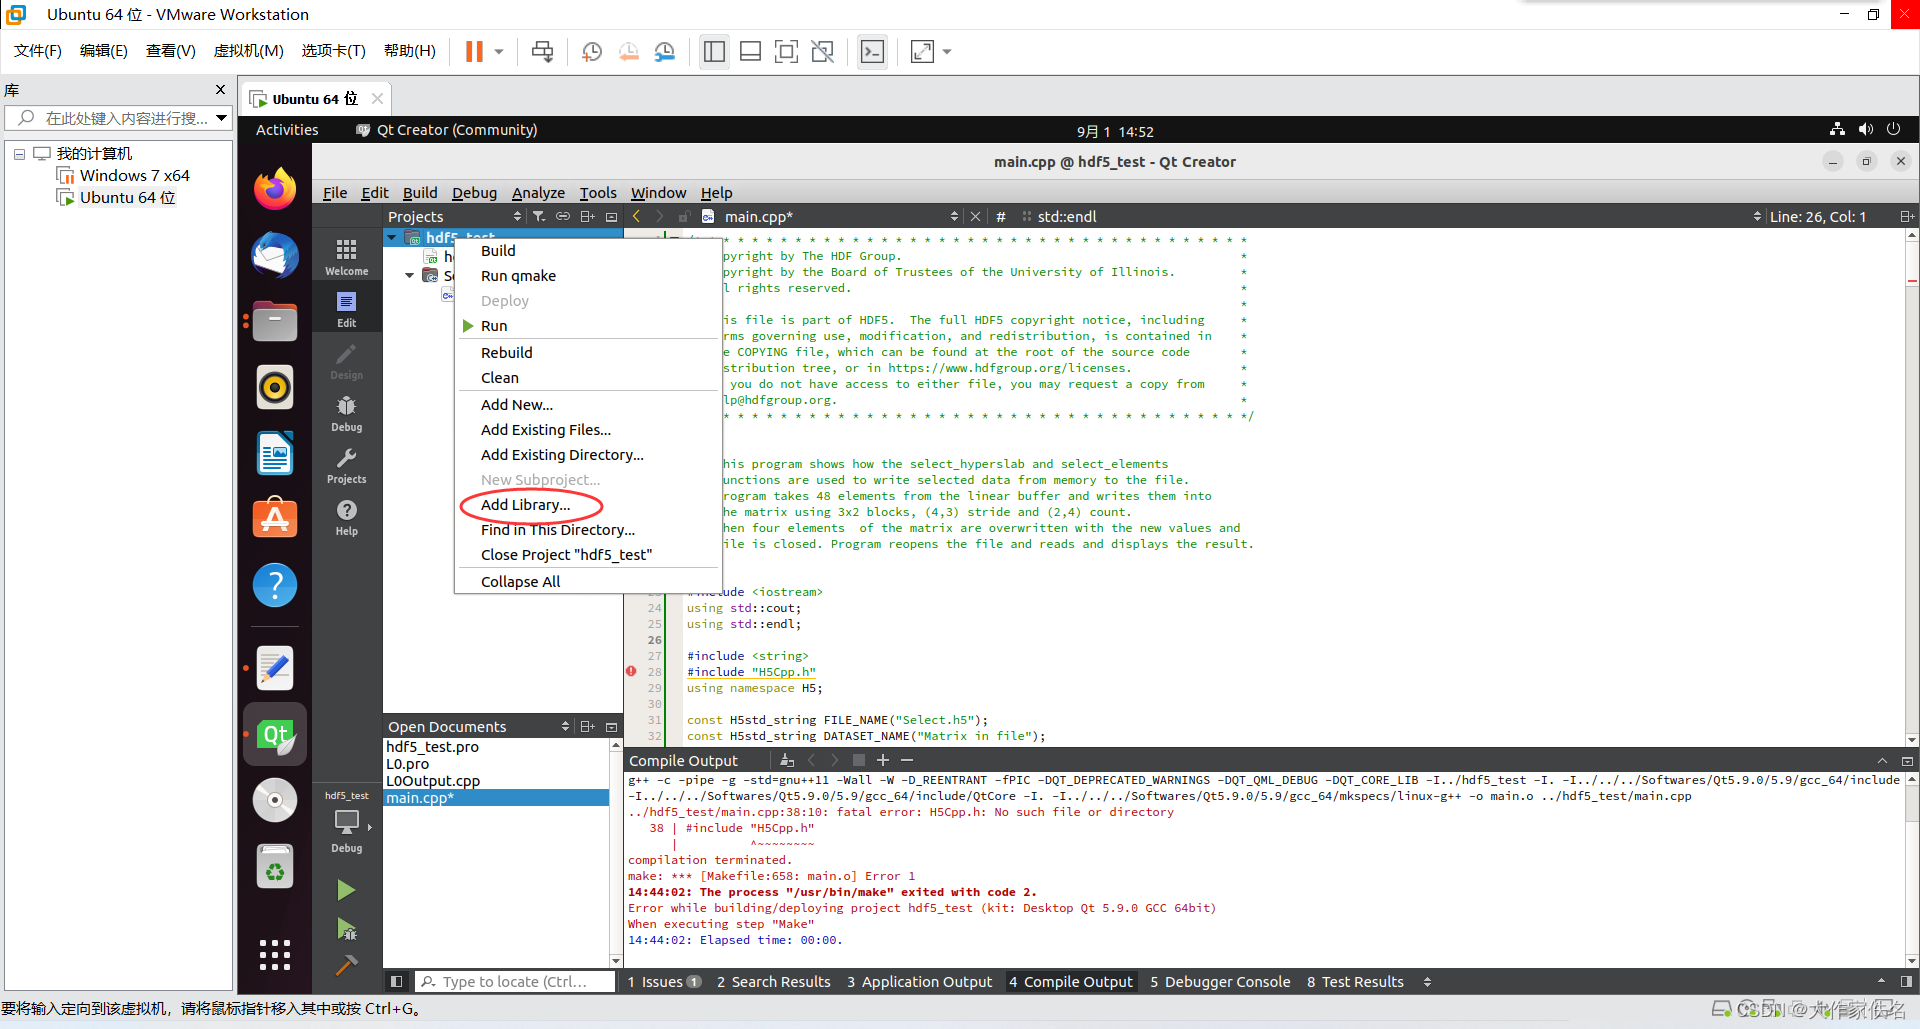Select Run qmake in context menu
The image size is (1920, 1029).
pyautogui.click(x=518, y=275)
